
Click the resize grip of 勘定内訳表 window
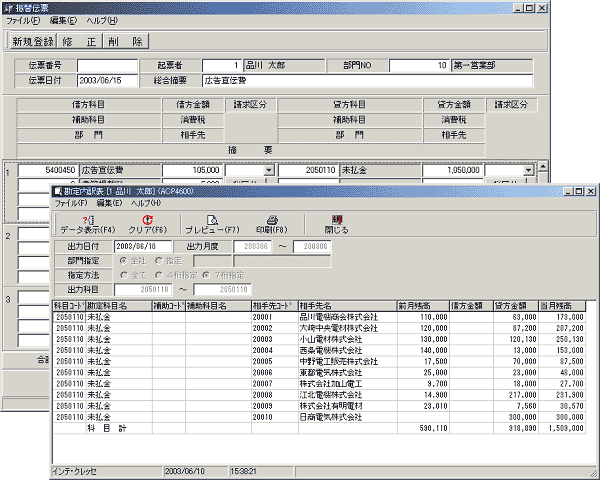(592, 472)
